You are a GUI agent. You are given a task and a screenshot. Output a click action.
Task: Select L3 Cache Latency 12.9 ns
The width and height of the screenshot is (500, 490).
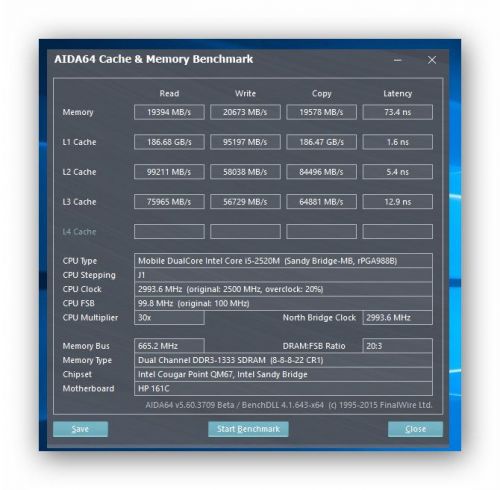pyautogui.click(x=398, y=202)
